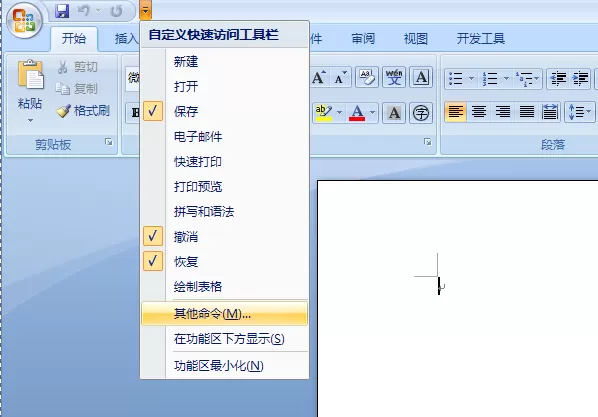Select 打开 in the customize menu
Viewport: 598px width, 417px height.
224,86
